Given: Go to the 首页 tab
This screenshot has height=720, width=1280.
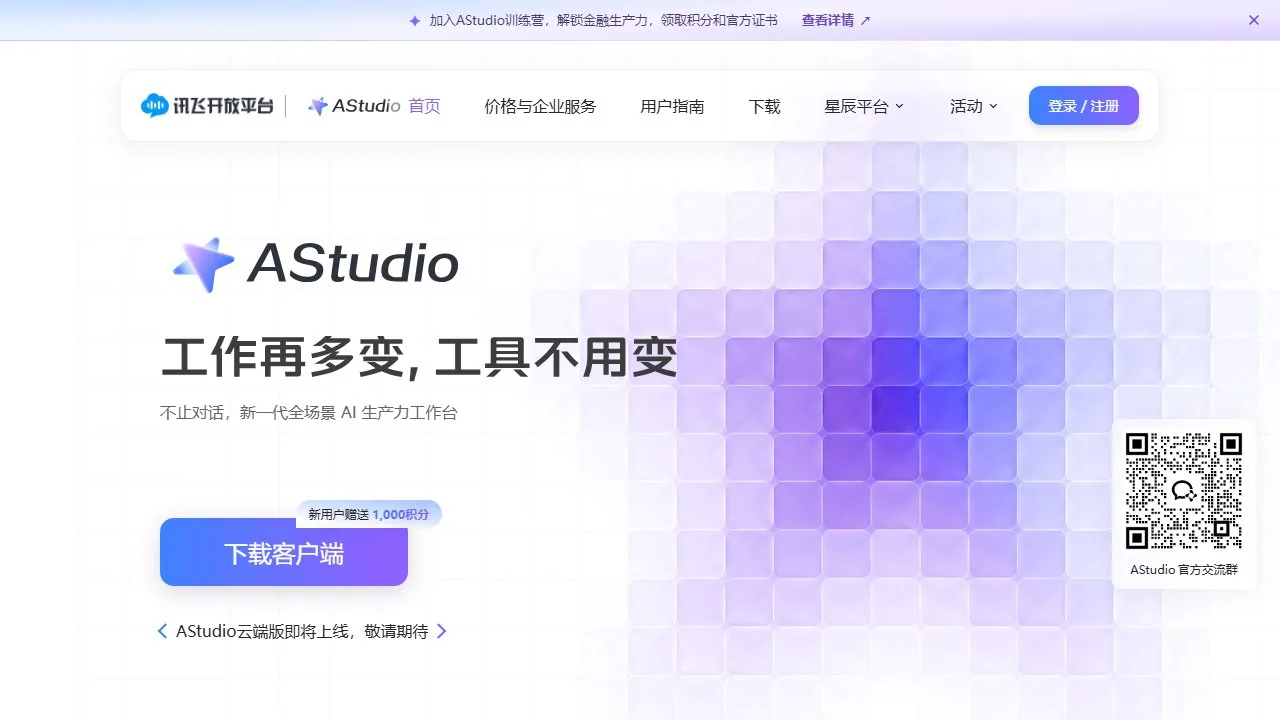Looking at the screenshot, I should point(425,106).
